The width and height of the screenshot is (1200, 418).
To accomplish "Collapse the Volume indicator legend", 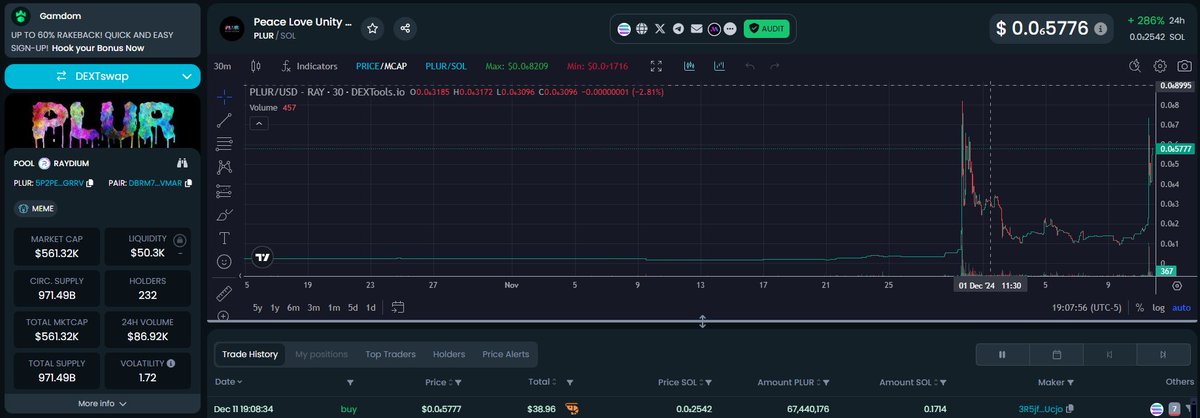I will pyautogui.click(x=258, y=123).
